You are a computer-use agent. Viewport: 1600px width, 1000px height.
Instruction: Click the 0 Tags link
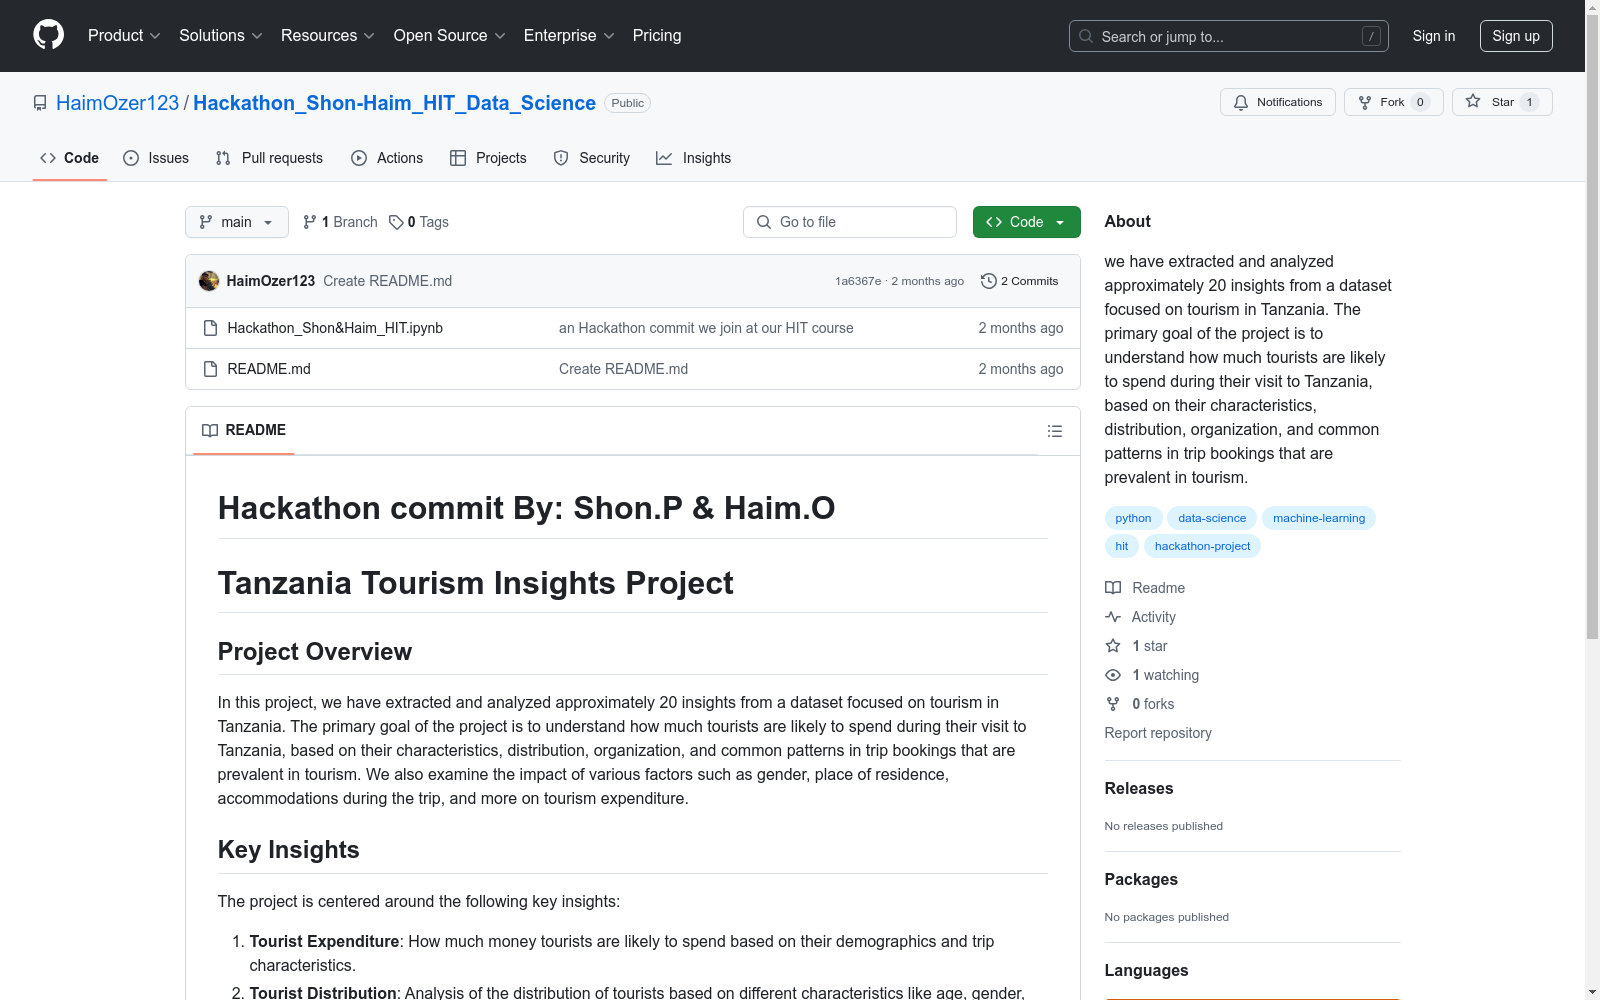tap(419, 222)
